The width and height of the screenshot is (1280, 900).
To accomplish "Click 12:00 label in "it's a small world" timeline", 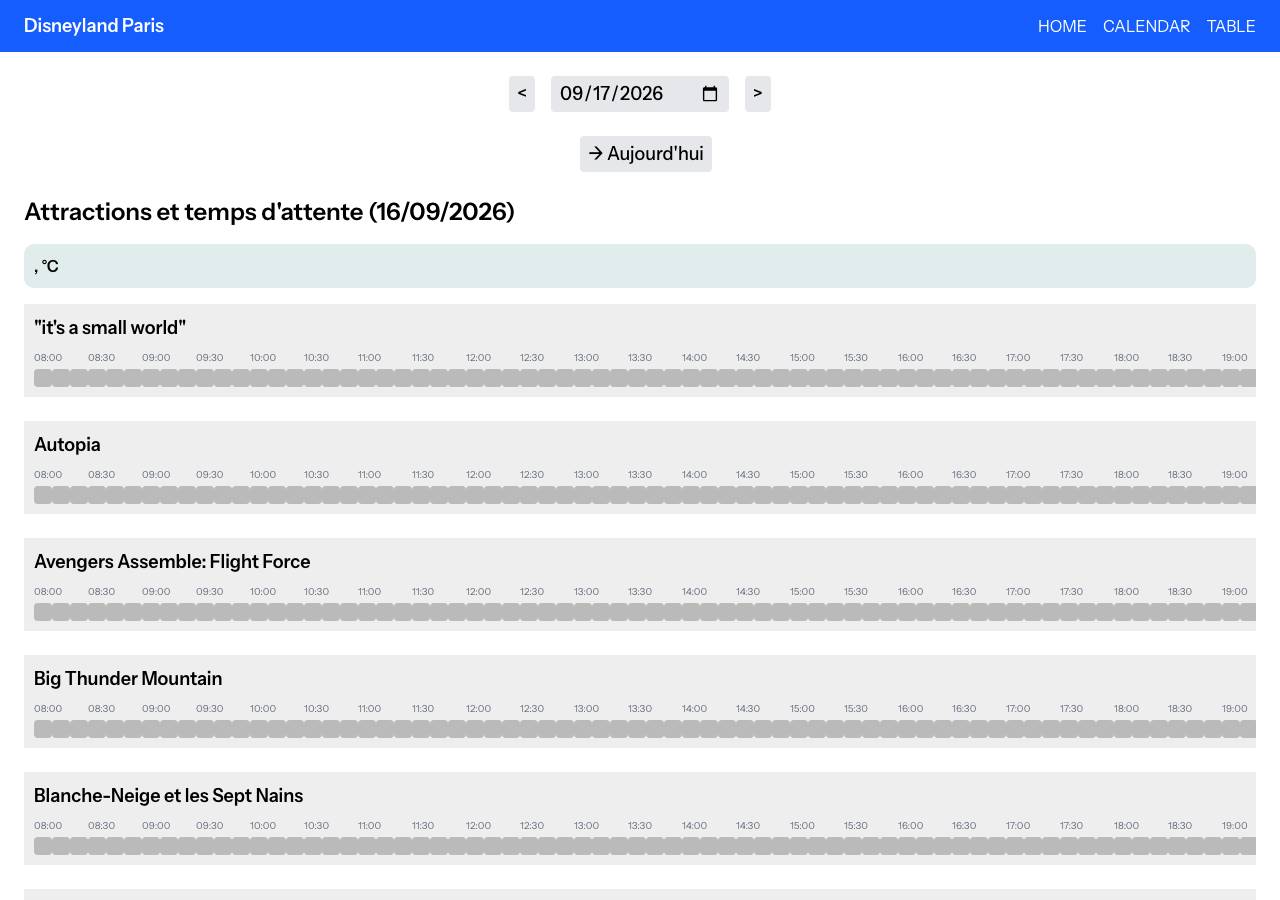I will pyautogui.click(x=478, y=358).
